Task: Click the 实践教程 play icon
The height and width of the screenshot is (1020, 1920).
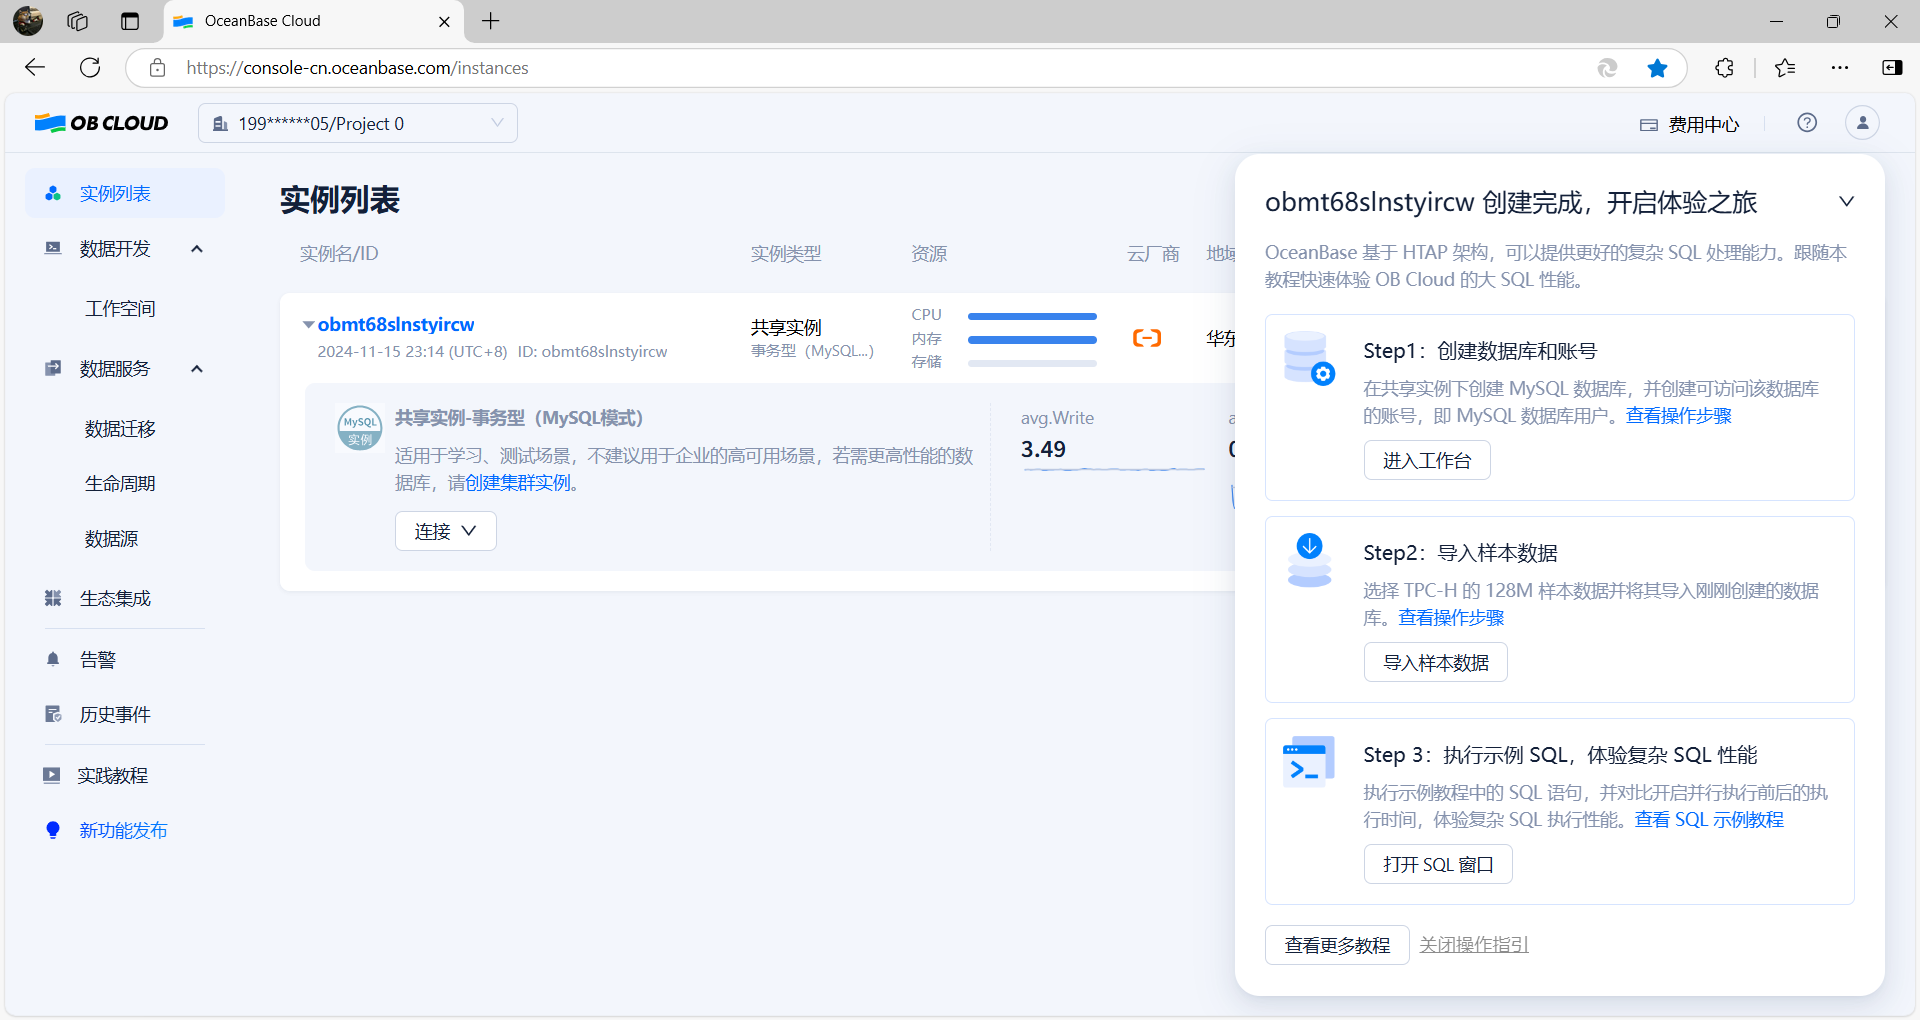Action: [52, 775]
